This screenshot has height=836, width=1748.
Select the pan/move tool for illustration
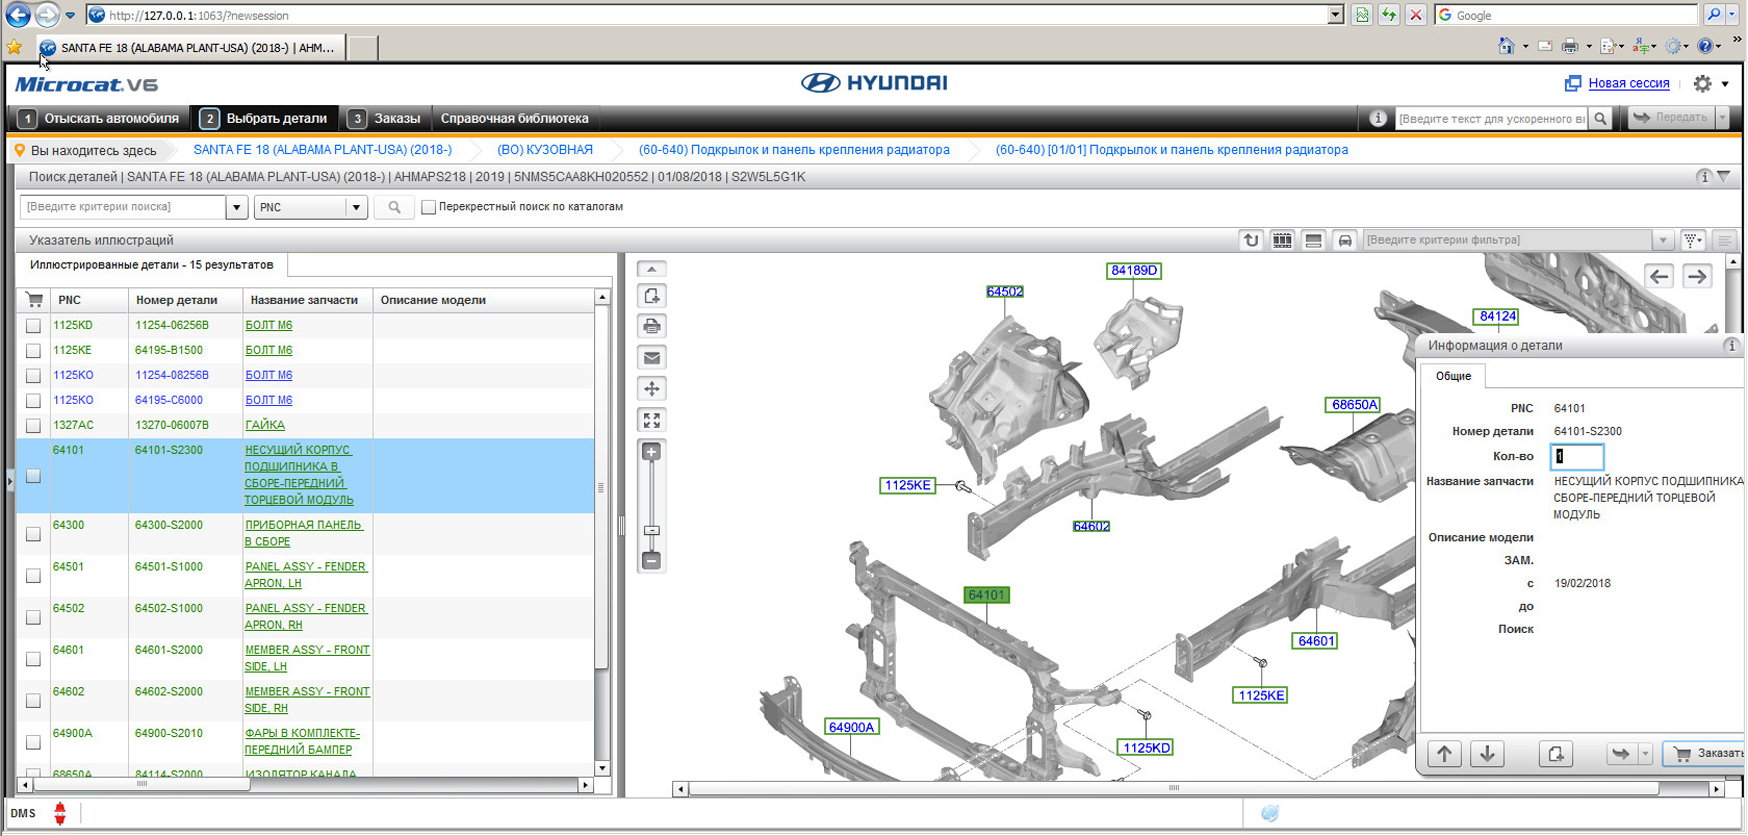click(x=652, y=389)
